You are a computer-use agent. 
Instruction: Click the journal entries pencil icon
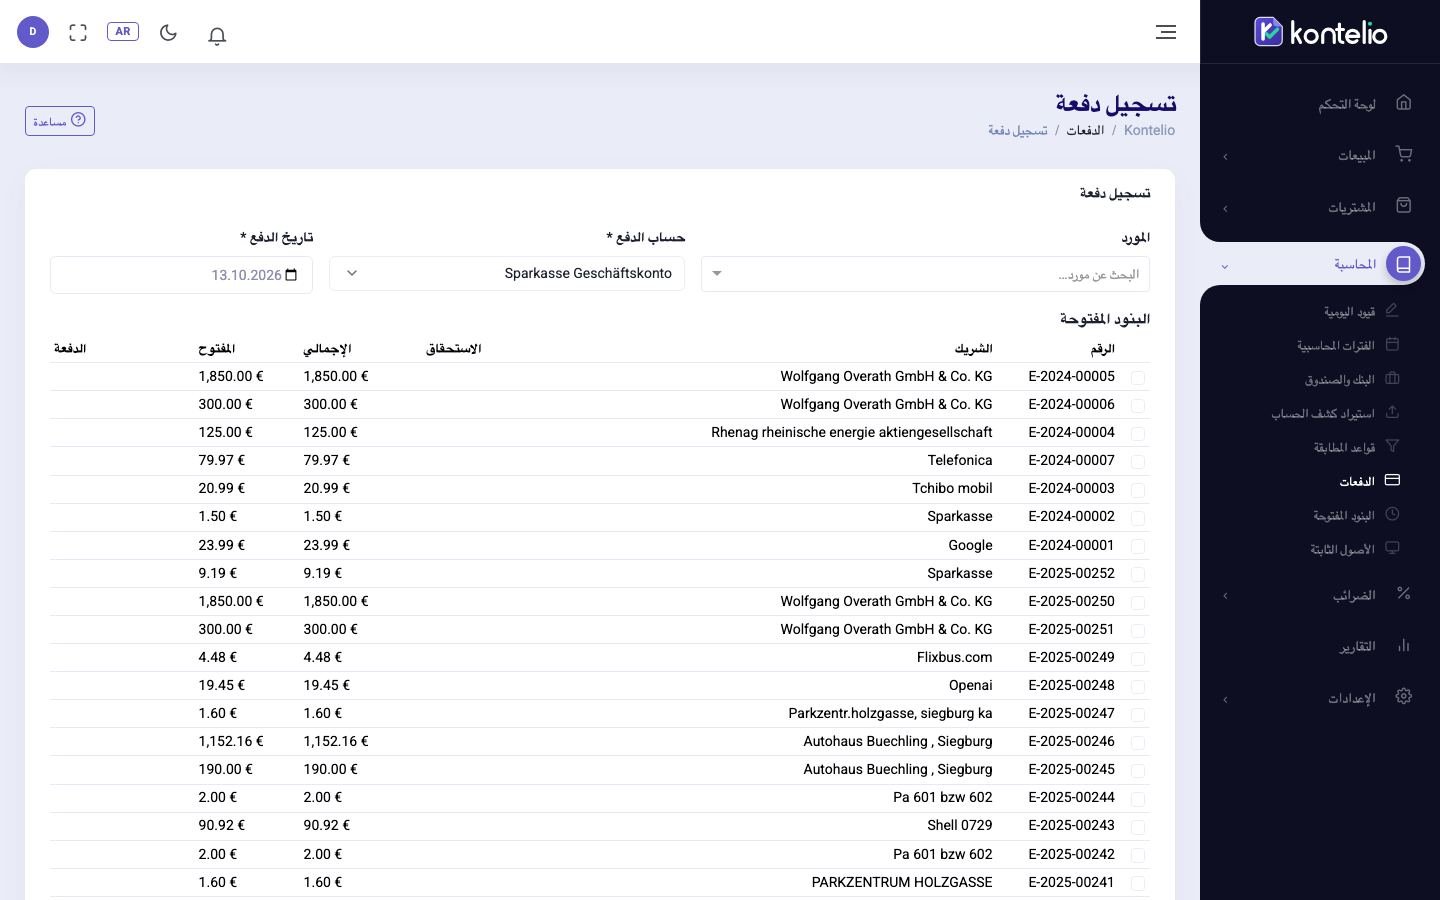coord(1392,311)
